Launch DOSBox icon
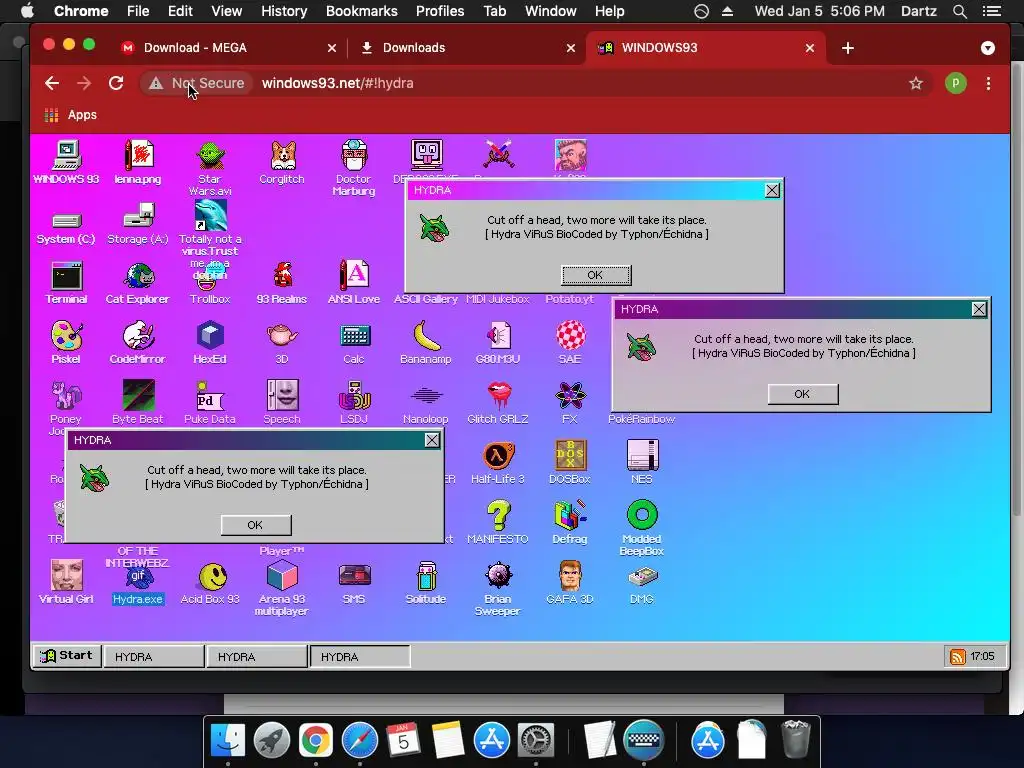This screenshot has height=768, width=1024. (x=569, y=462)
